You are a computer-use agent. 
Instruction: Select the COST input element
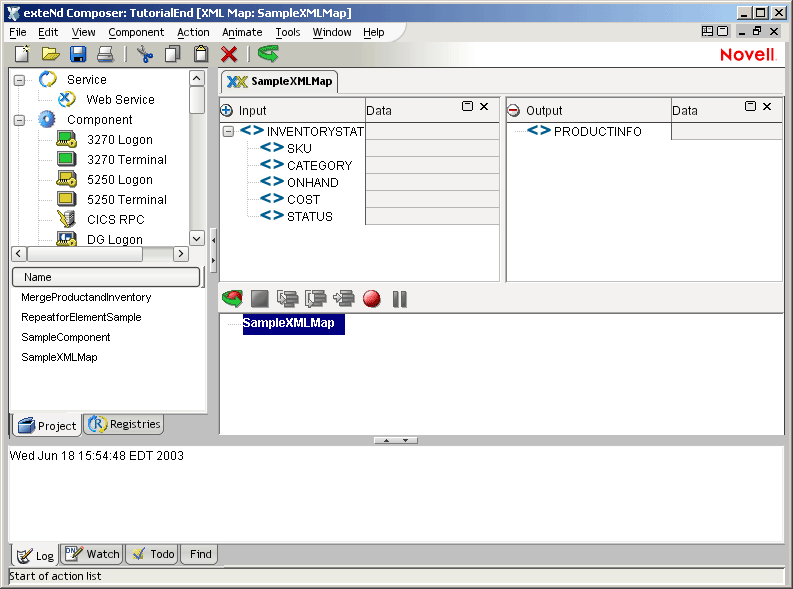[x=303, y=200]
